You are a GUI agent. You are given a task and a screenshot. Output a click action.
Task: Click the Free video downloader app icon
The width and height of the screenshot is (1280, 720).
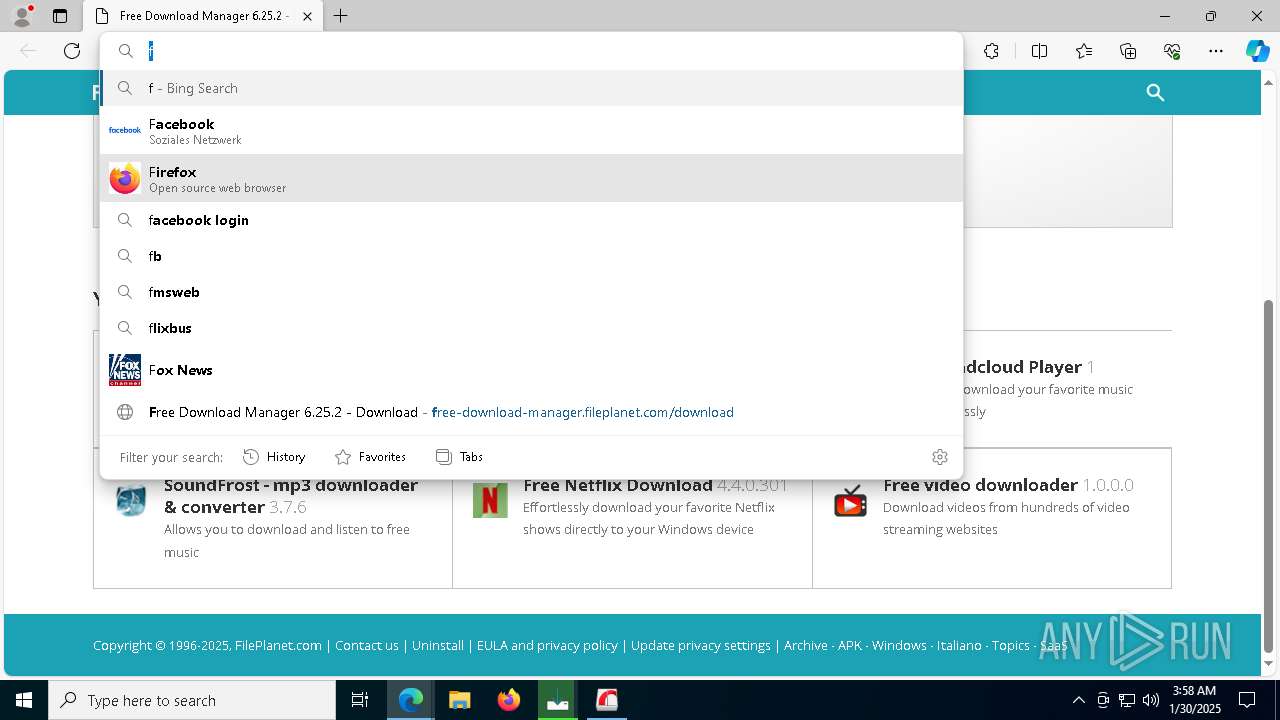coord(850,500)
